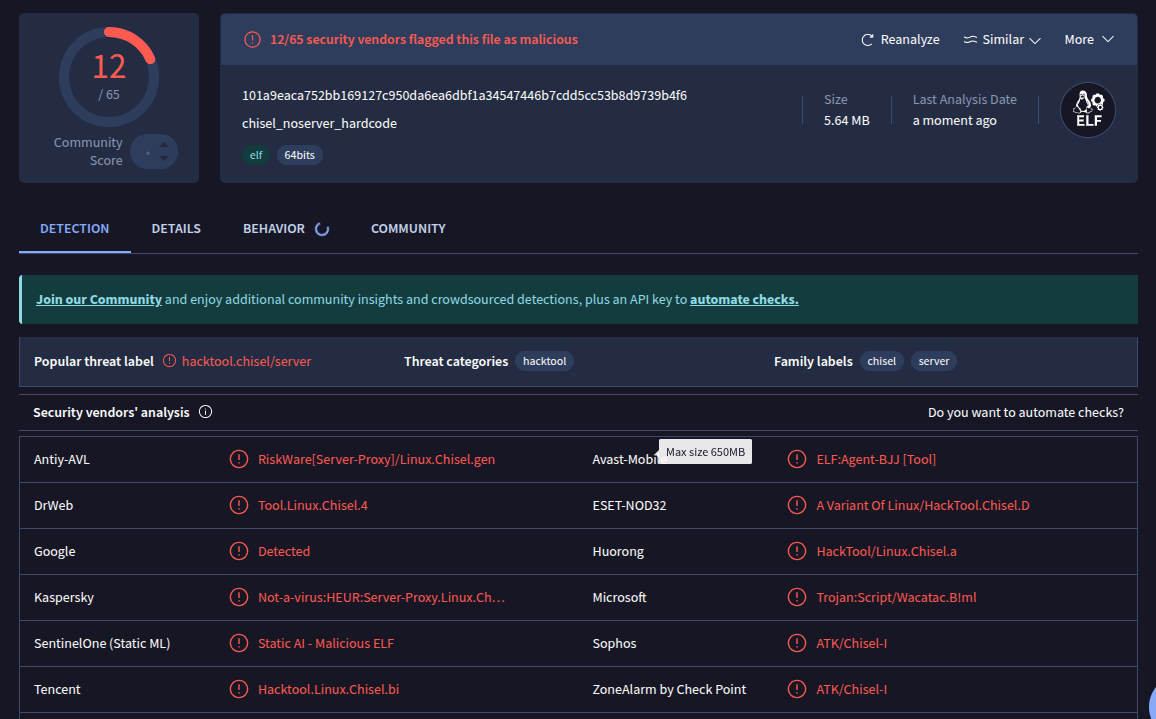Click the hacktool.chisel/server threat label
Screen dimensions: 1156x719
pyautogui.click(x=246, y=361)
